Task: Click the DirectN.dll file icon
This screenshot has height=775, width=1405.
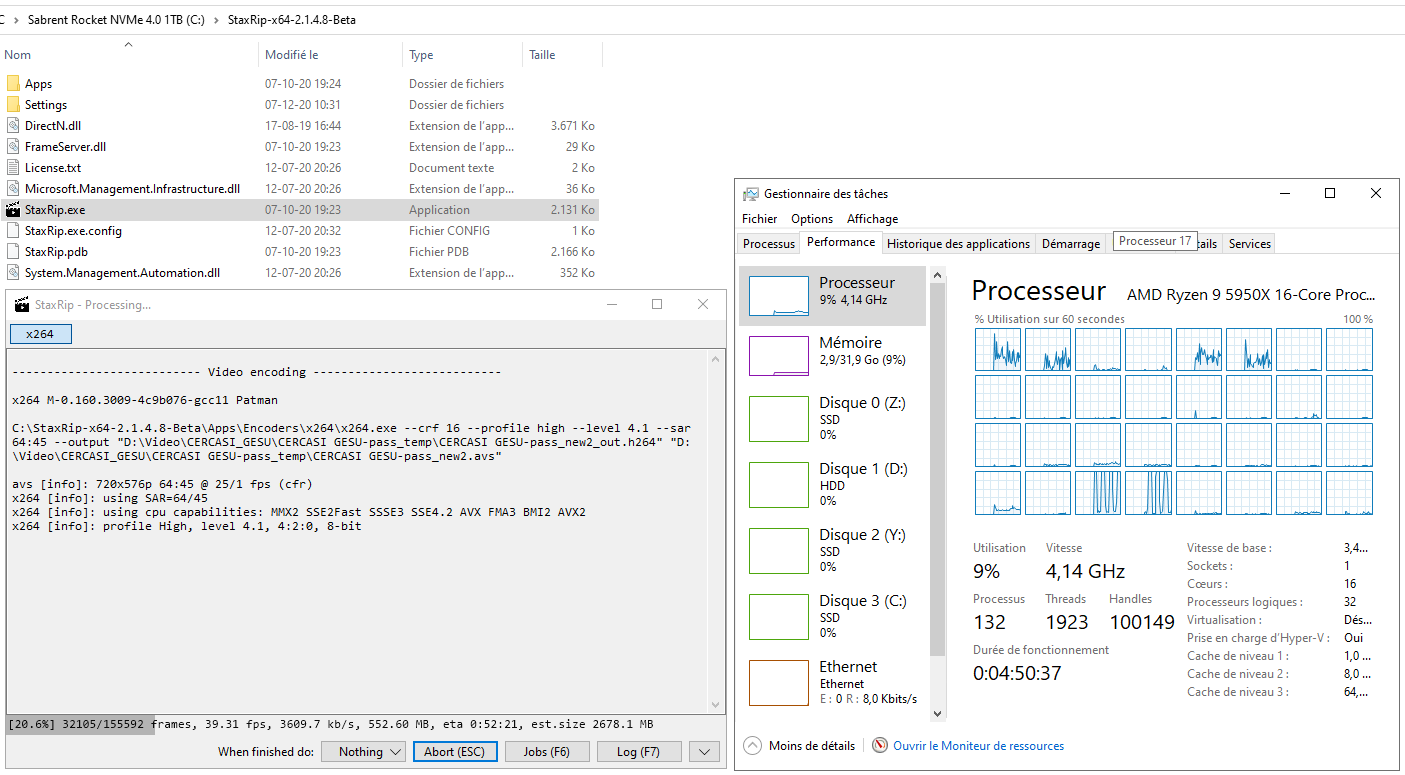Action: pos(13,126)
